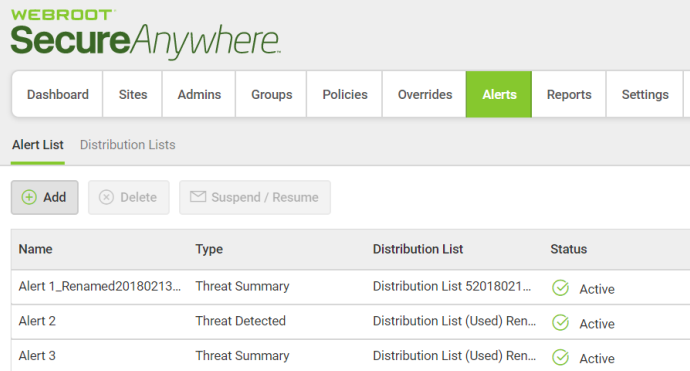690x371 pixels.
Task: Select the Alerts tab
Action: (499, 94)
